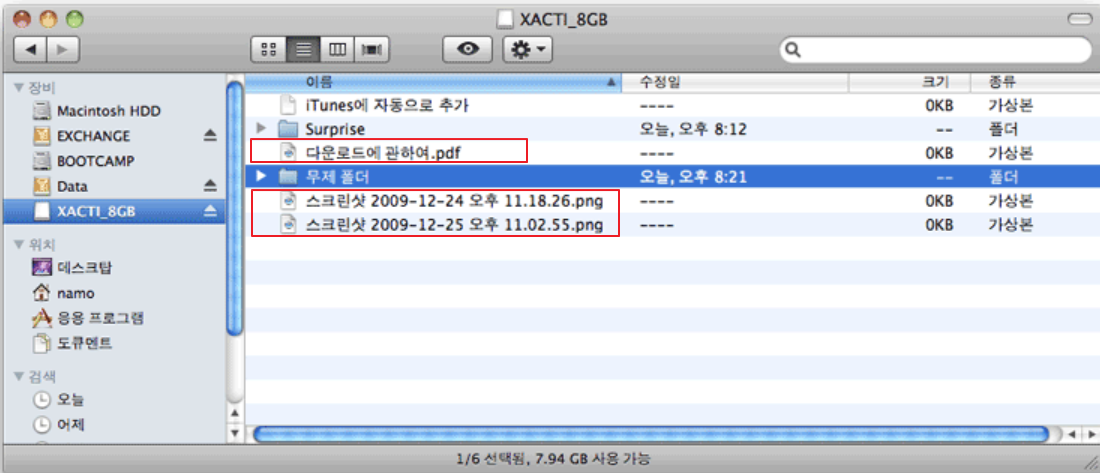This screenshot has height=473, width=1100.
Task: Click the Spotlight search field
Action: pyautogui.click(x=935, y=51)
